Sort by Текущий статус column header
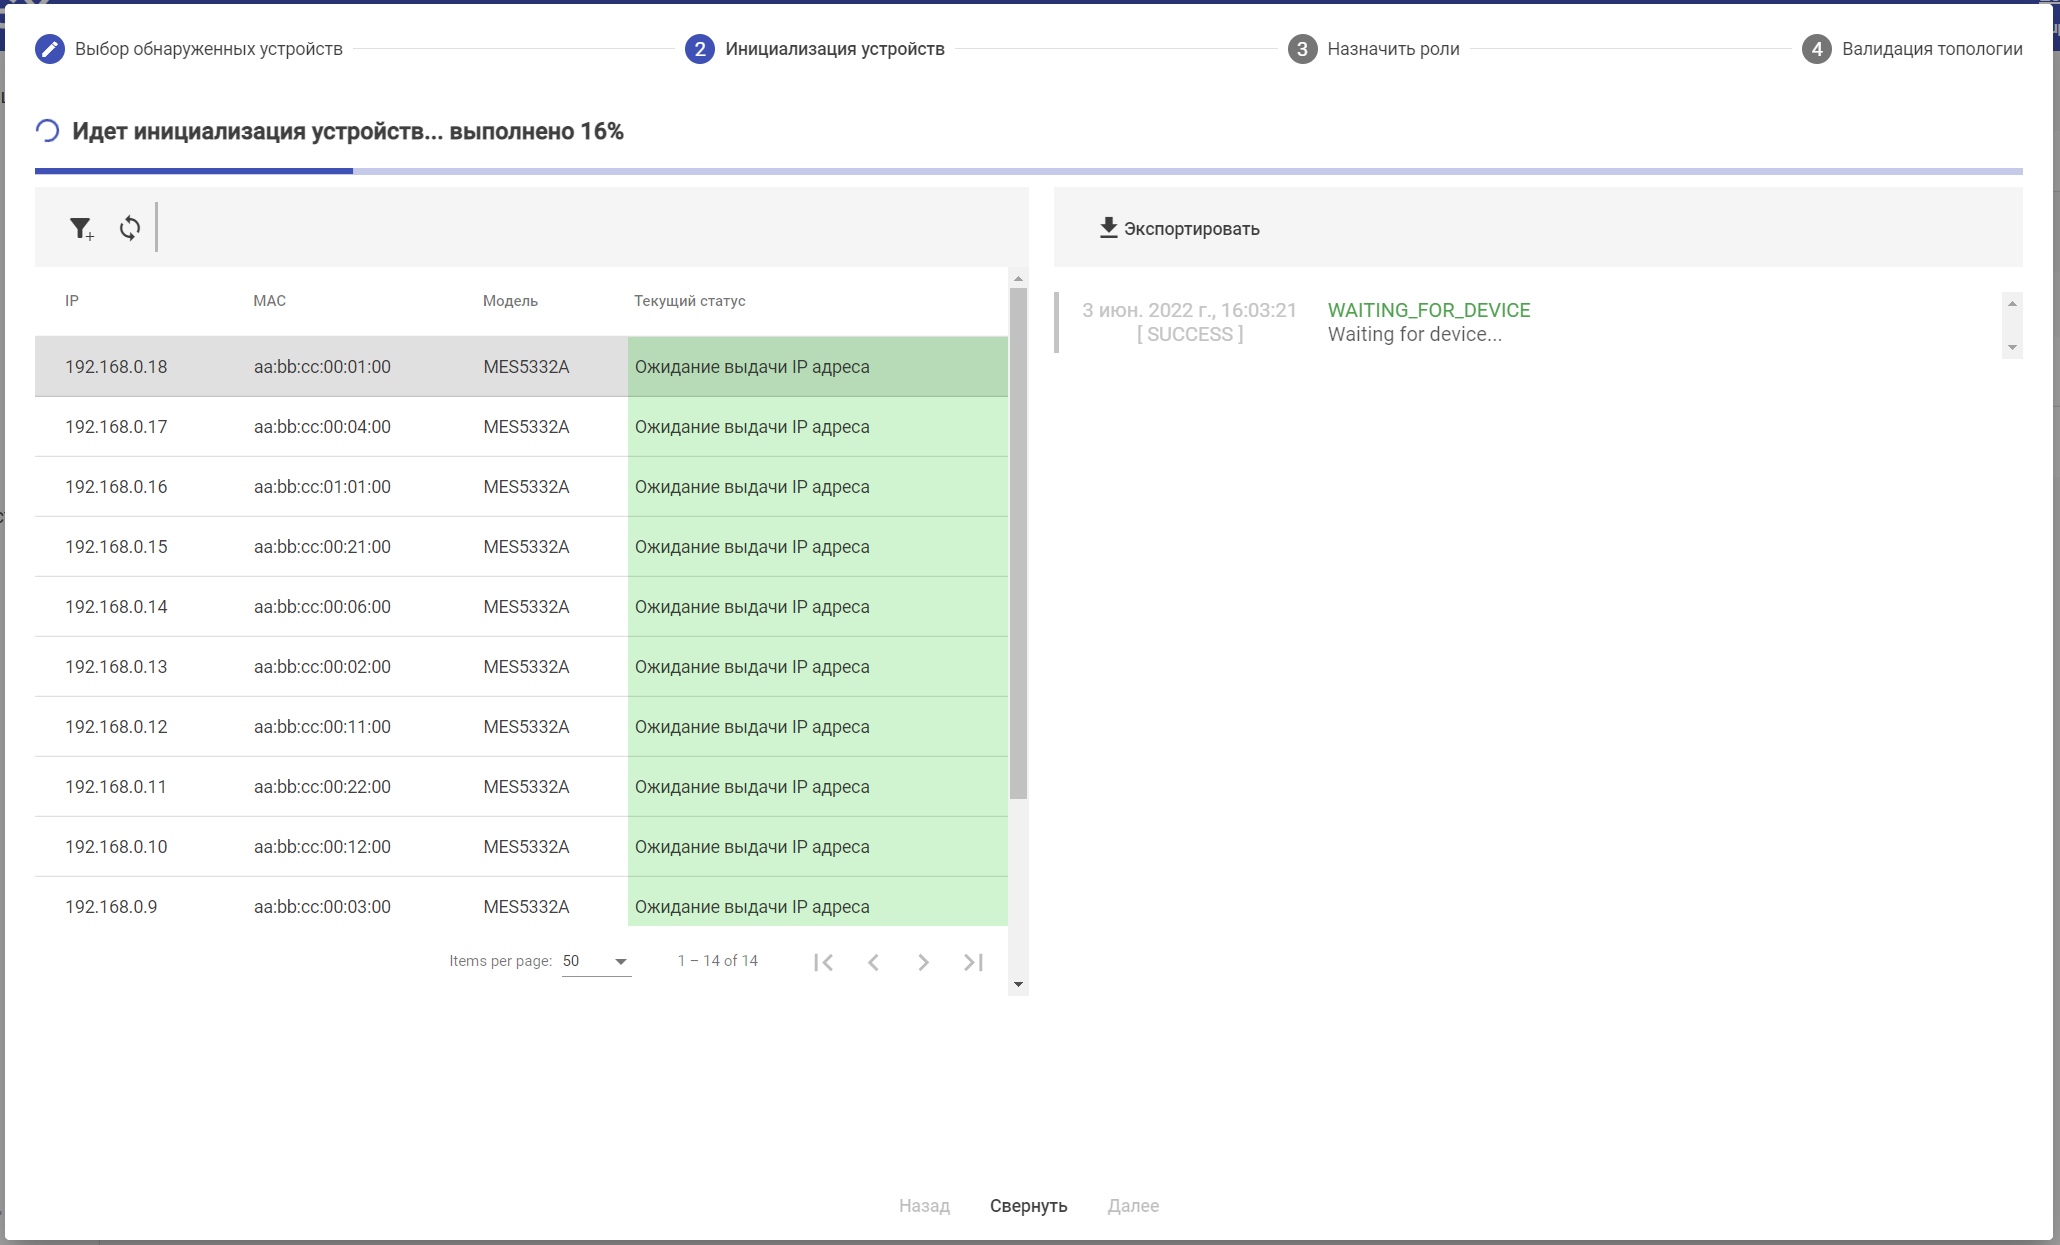The width and height of the screenshot is (2060, 1245). coord(689,301)
